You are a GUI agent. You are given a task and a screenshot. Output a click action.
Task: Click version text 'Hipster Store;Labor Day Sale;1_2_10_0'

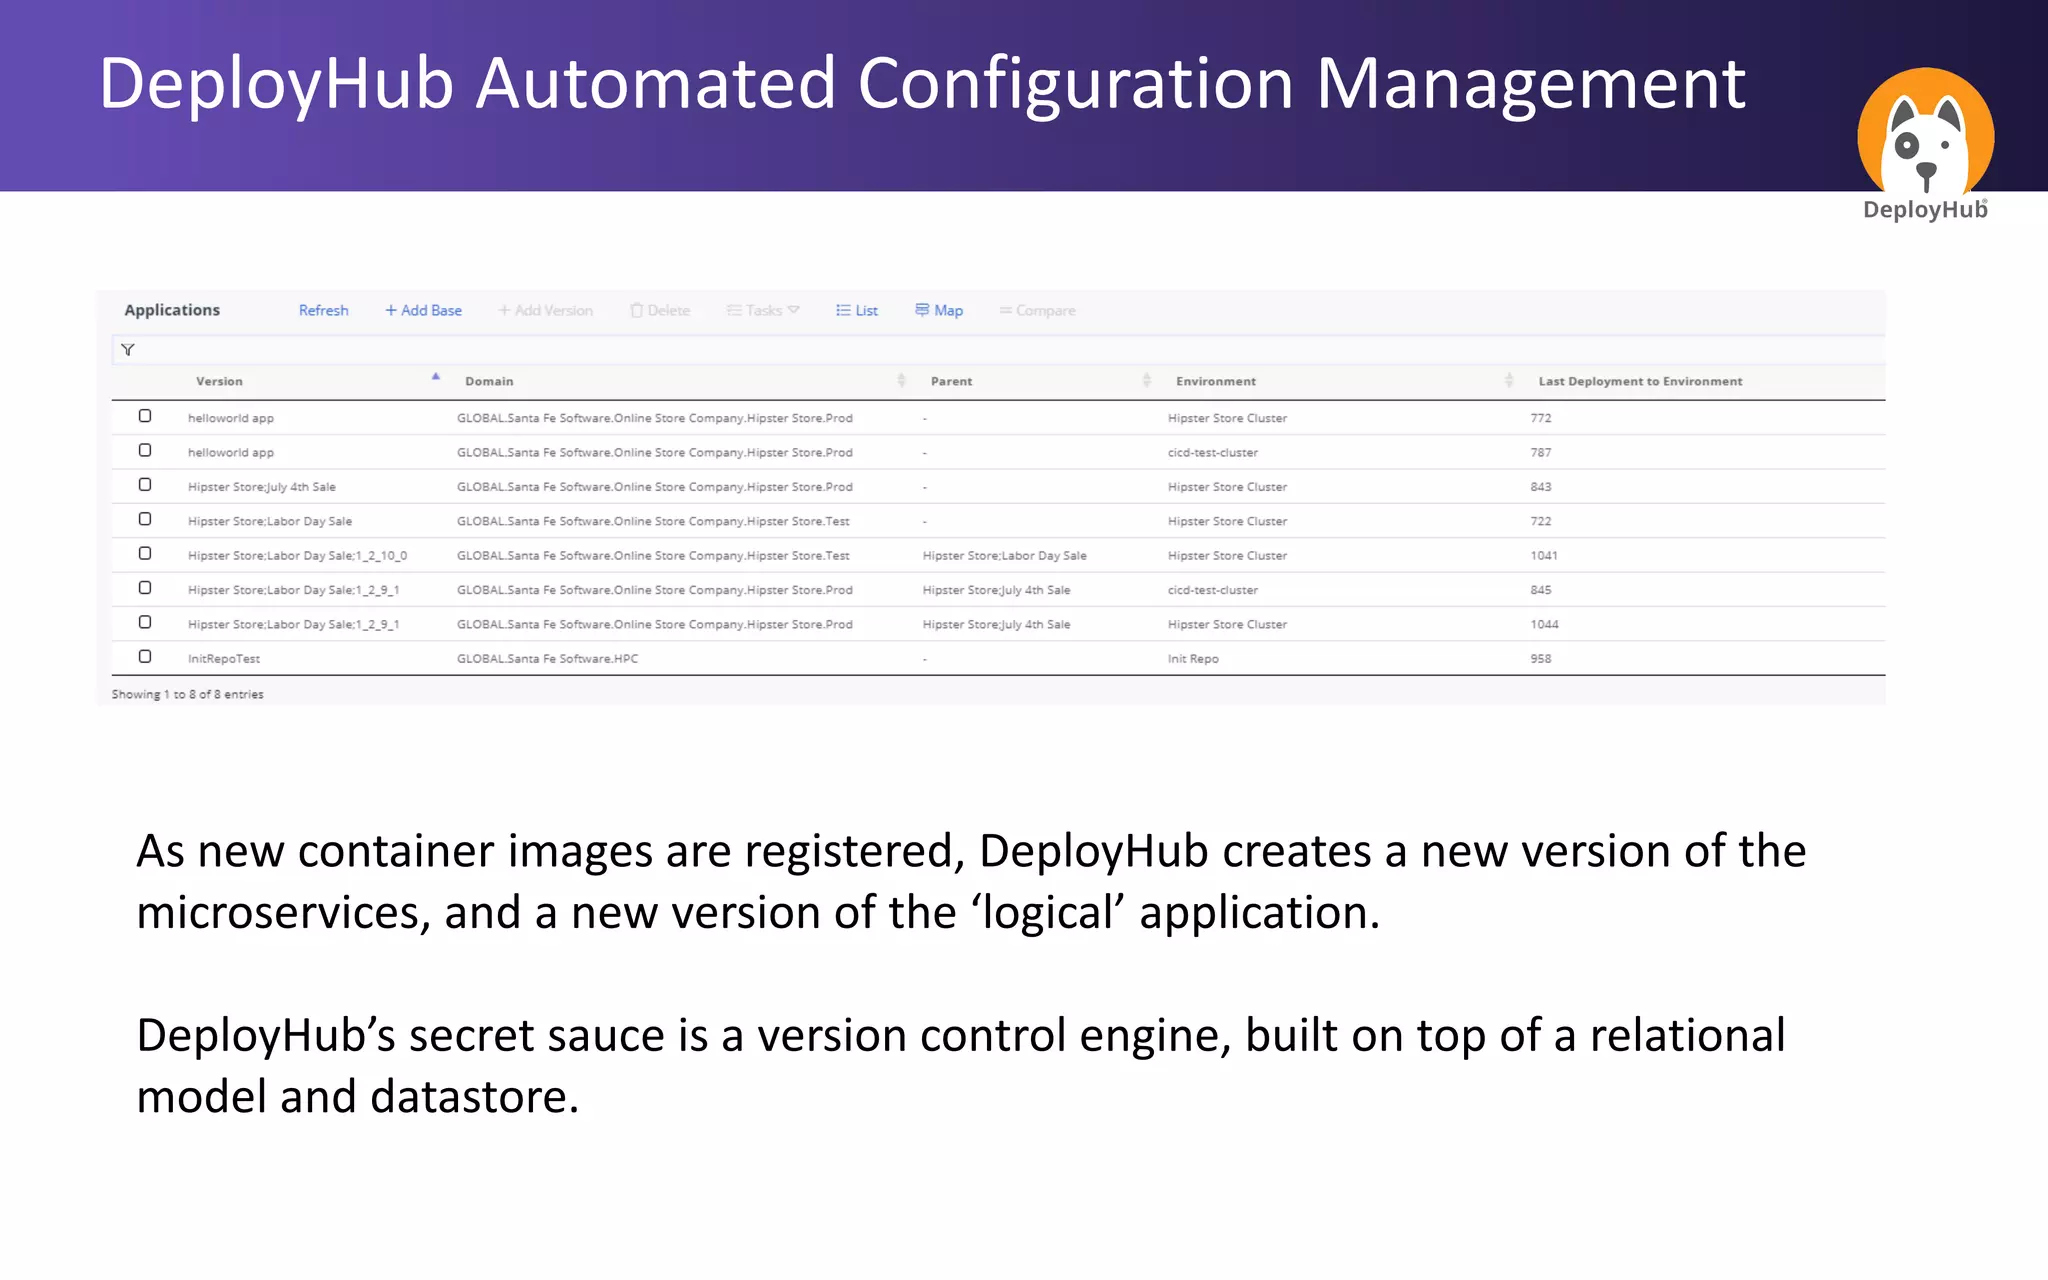(x=297, y=556)
